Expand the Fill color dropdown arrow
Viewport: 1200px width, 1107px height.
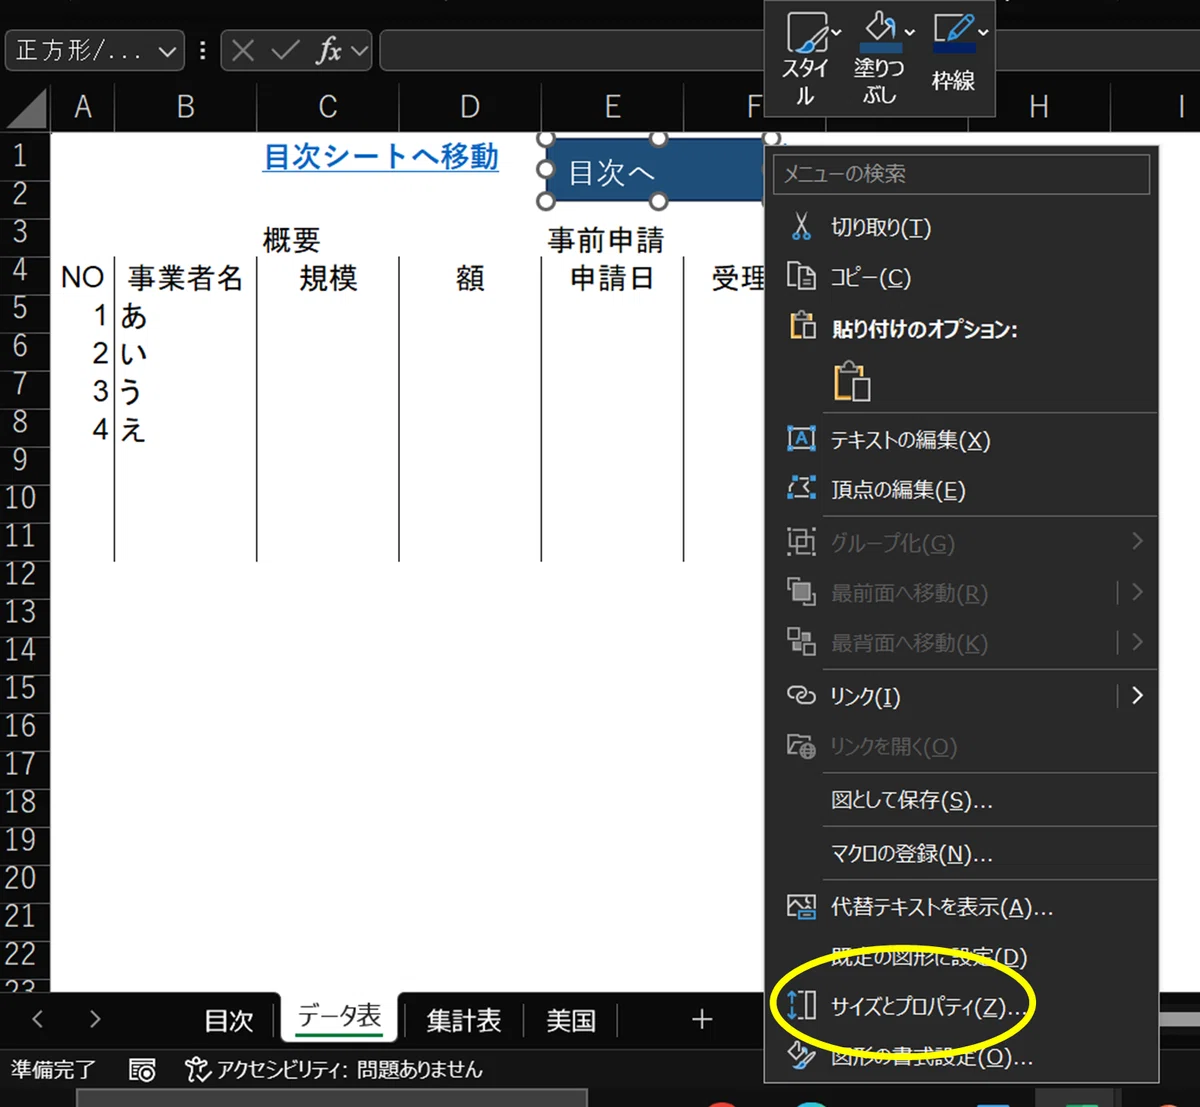[909, 34]
